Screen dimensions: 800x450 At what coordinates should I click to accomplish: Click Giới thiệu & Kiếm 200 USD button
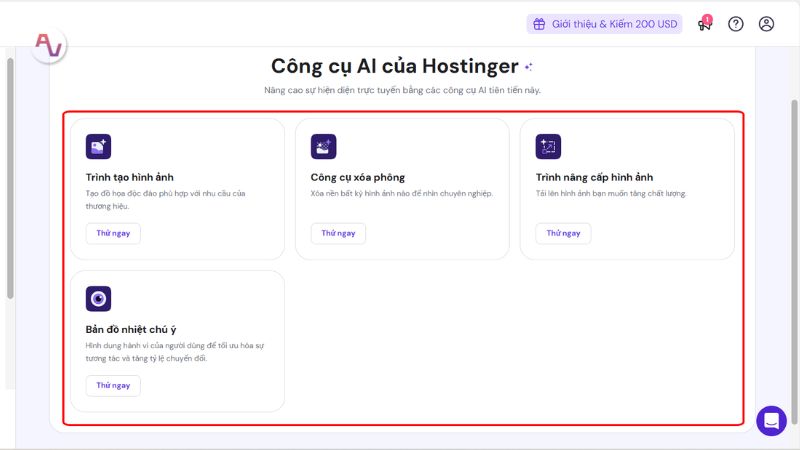coord(605,24)
